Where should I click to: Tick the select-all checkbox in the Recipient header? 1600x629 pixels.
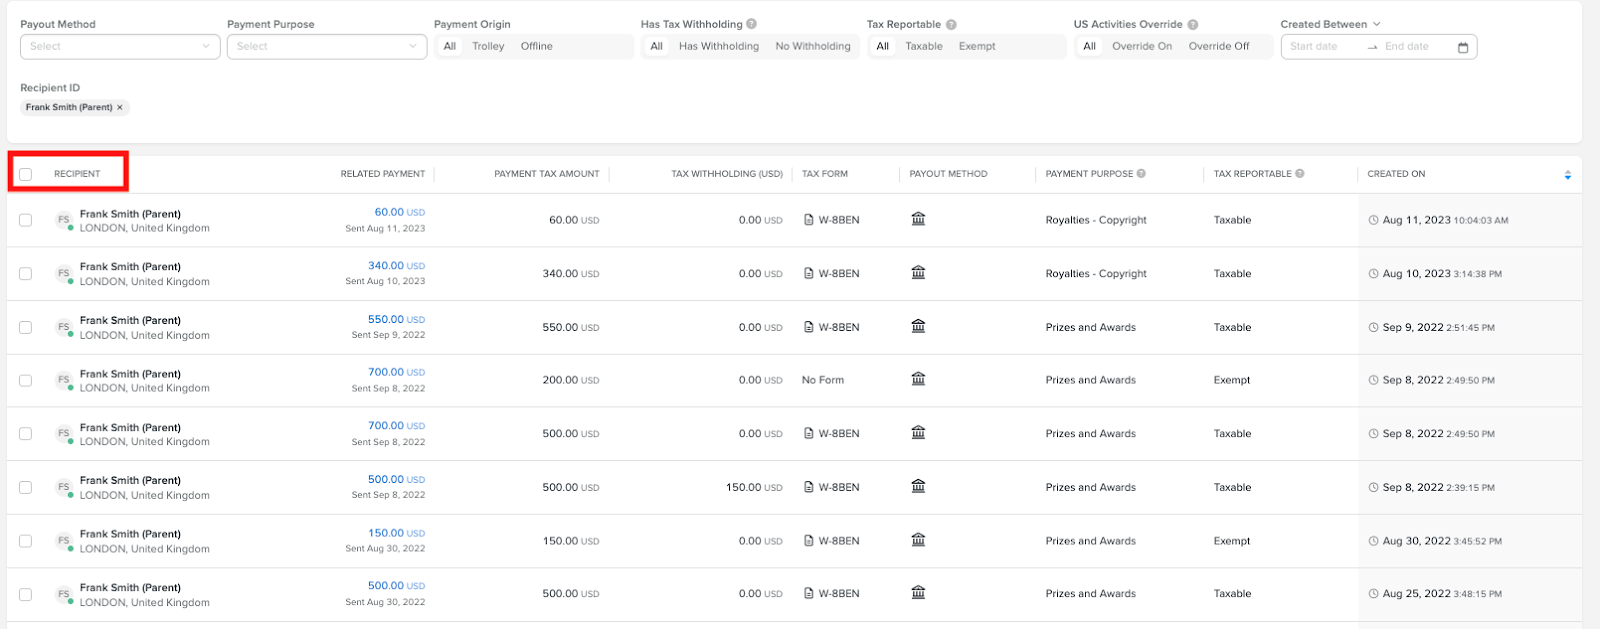(x=26, y=174)
